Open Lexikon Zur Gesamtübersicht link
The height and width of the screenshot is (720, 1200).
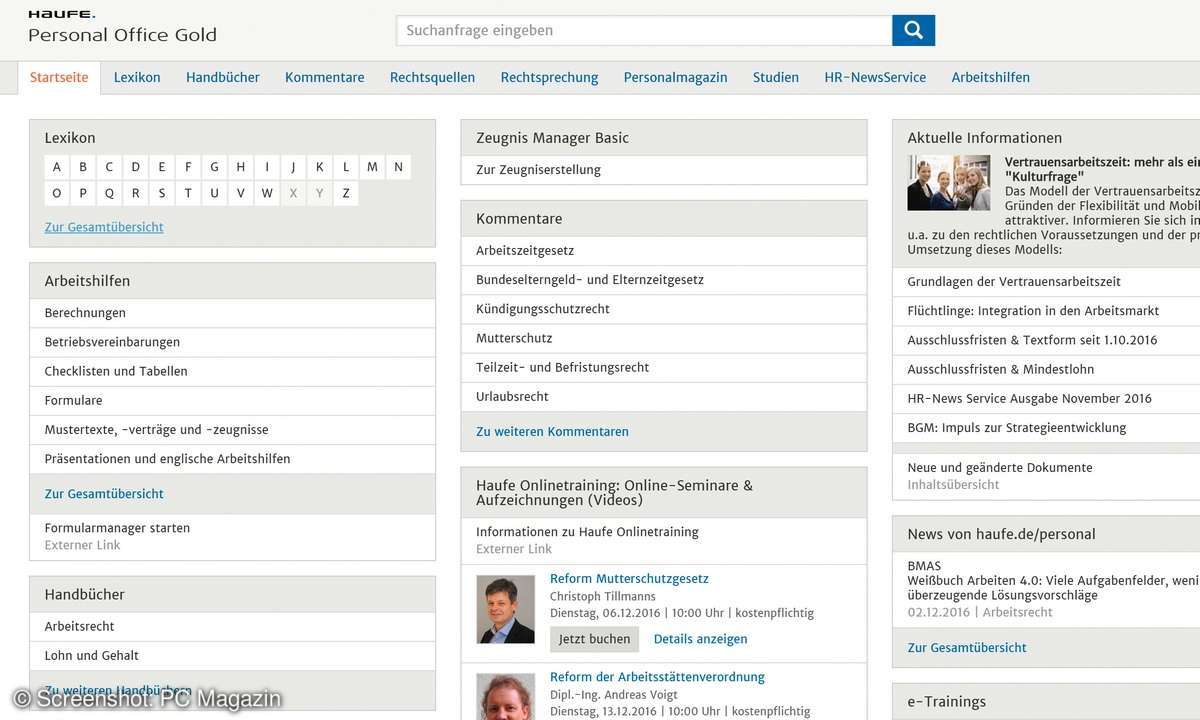(104, 227)
